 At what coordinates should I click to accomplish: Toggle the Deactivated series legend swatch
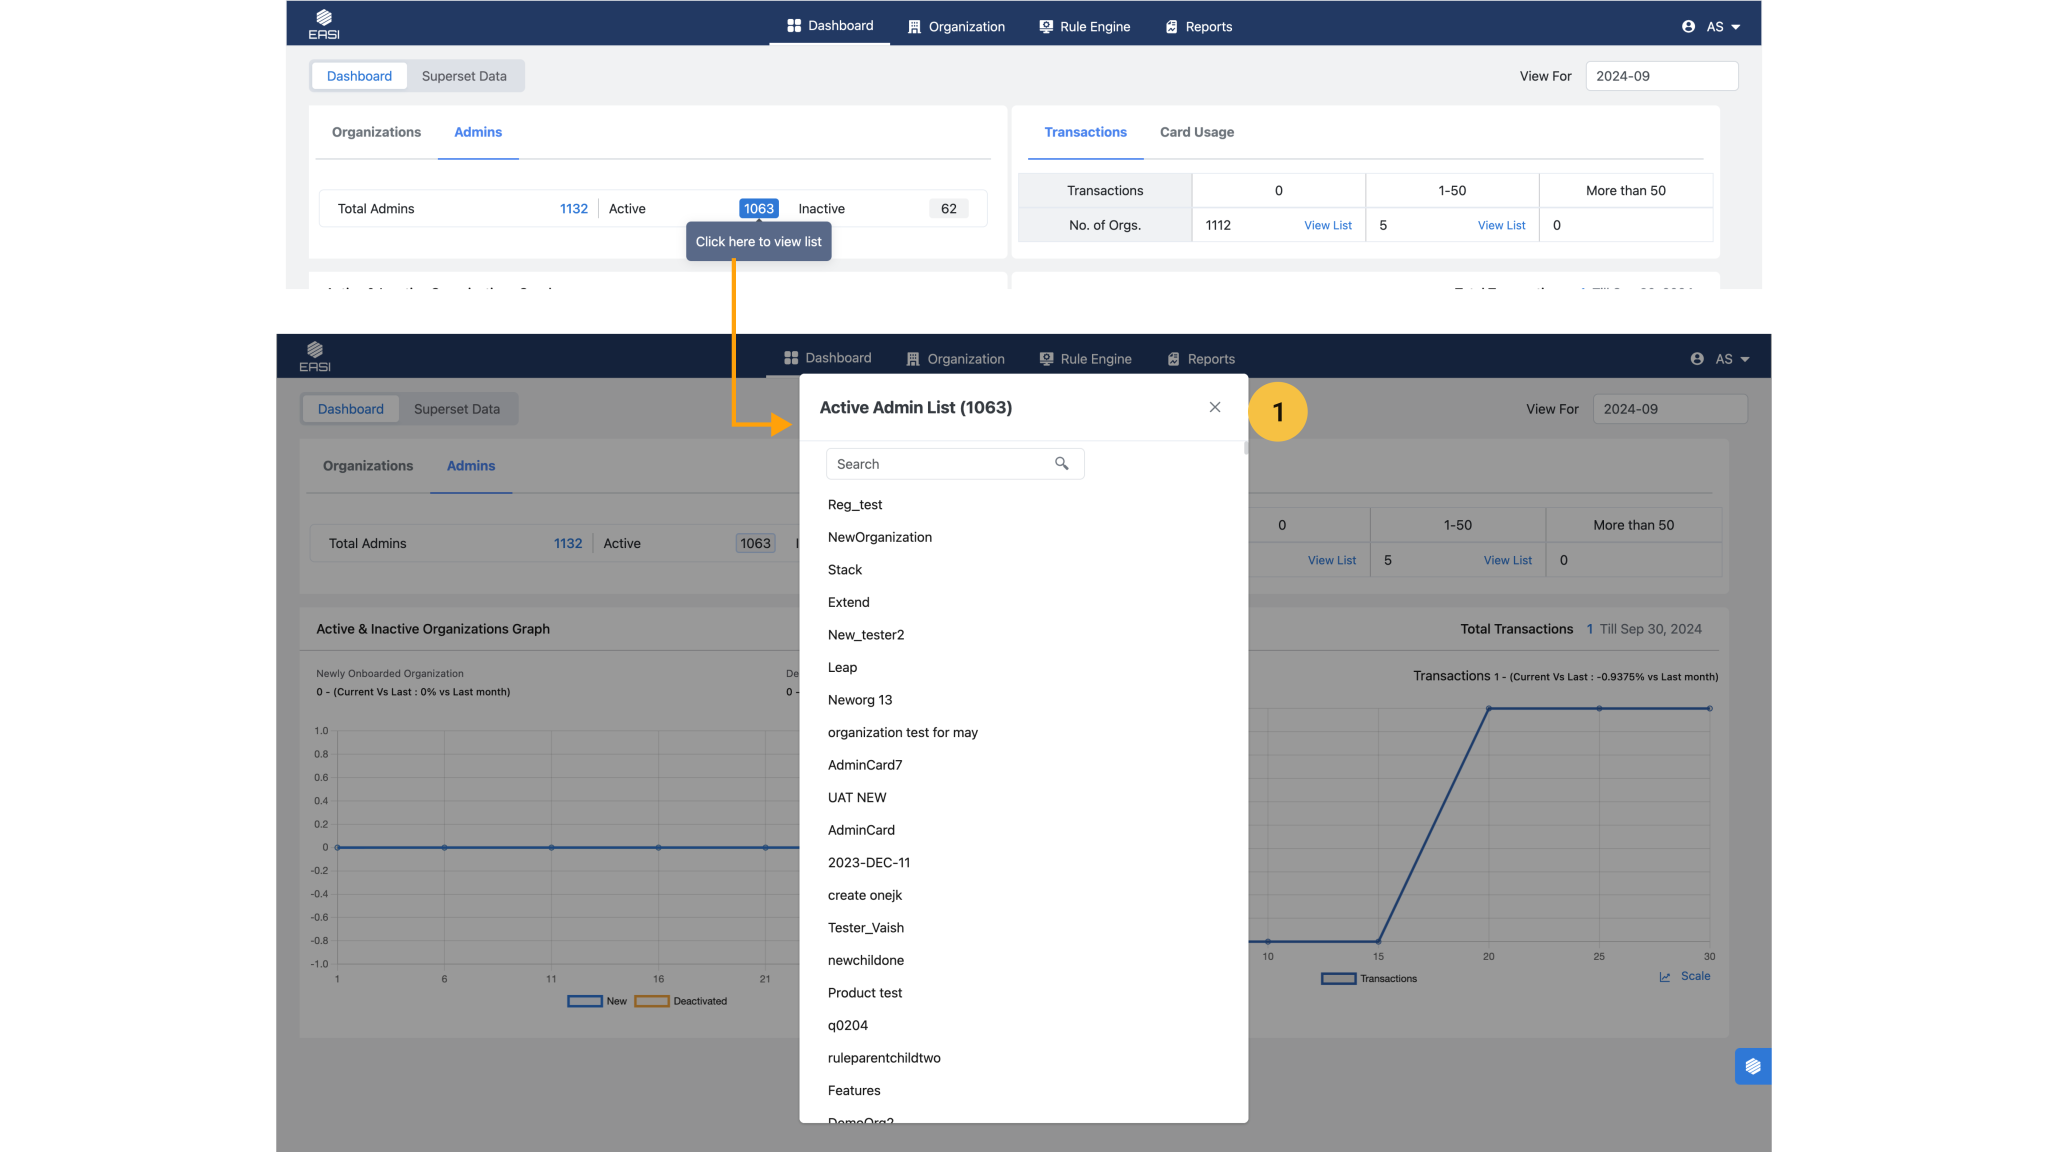point(651,1001)
